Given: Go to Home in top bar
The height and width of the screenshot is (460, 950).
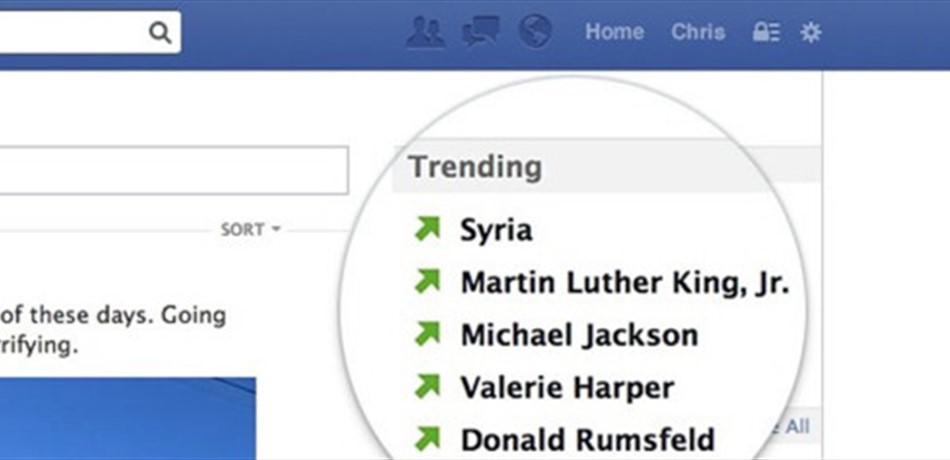Looking at the screenshot, I should [x=614, y=32].
